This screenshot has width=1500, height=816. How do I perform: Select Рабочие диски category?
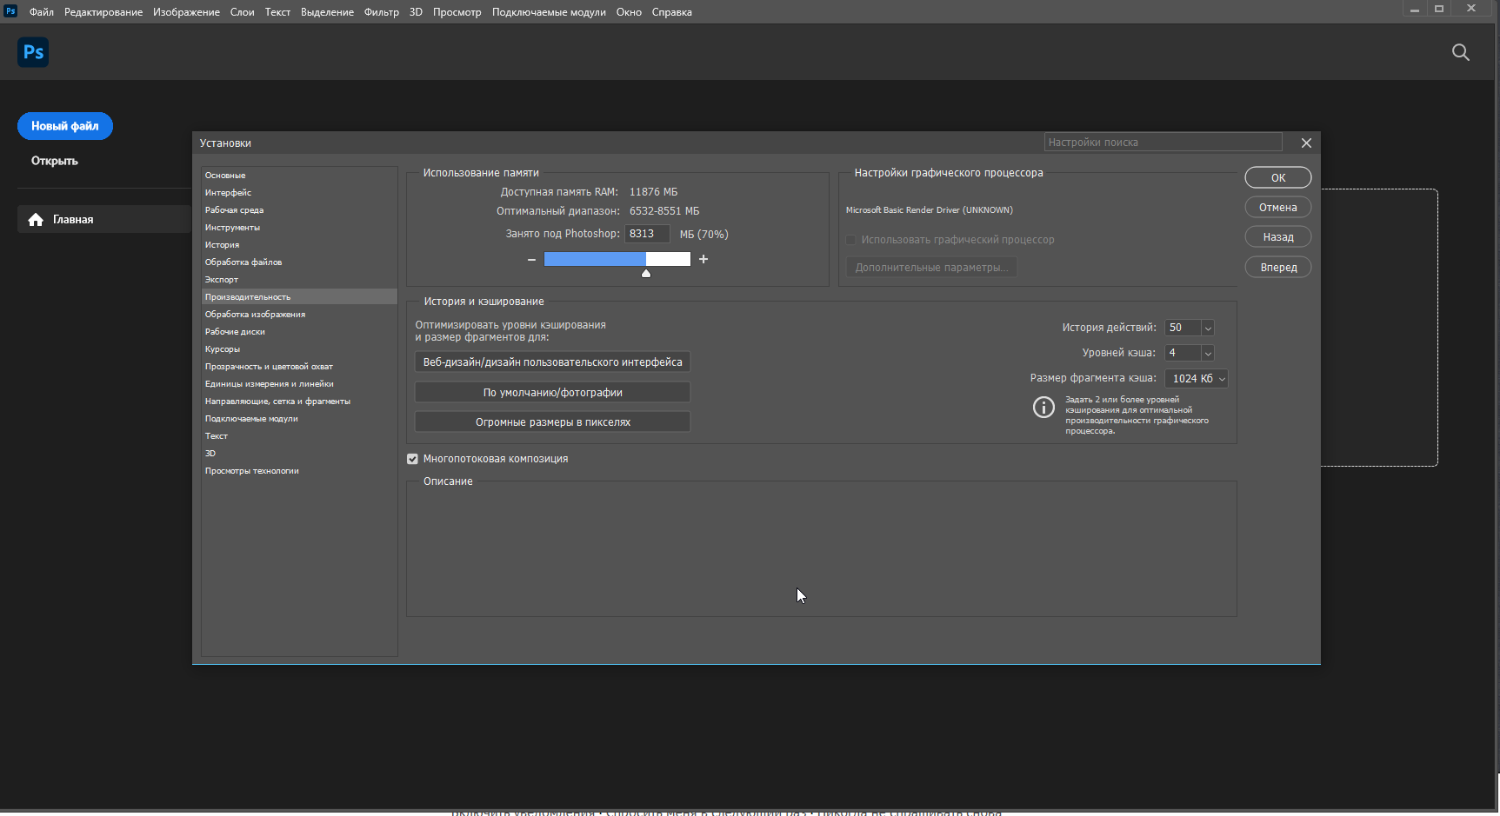[x=235, y=332]
